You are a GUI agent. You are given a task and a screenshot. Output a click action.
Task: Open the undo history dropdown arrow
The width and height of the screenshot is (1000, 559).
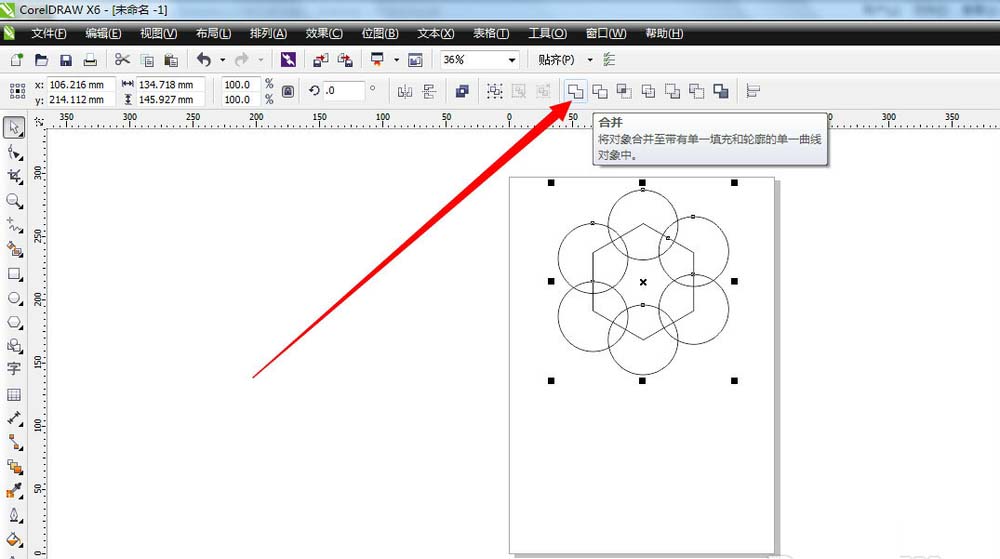[x=222, y=60]
